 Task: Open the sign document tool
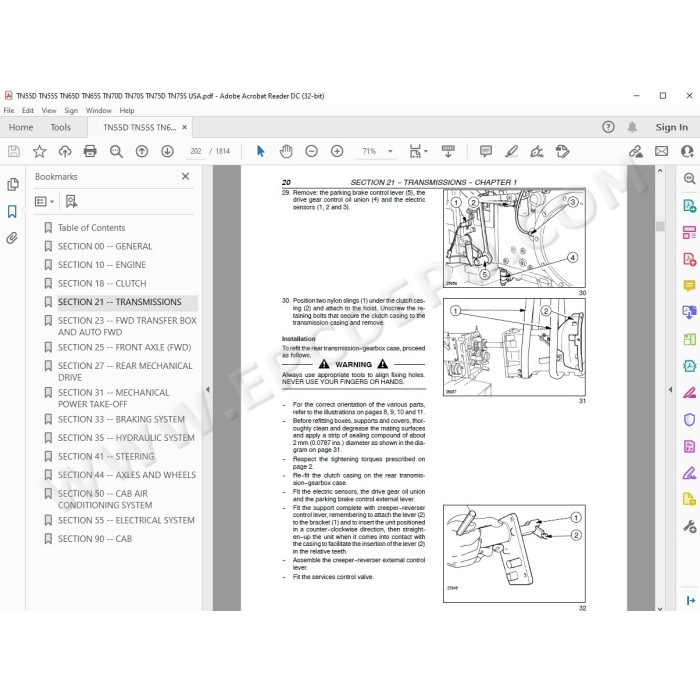(537, 151)
